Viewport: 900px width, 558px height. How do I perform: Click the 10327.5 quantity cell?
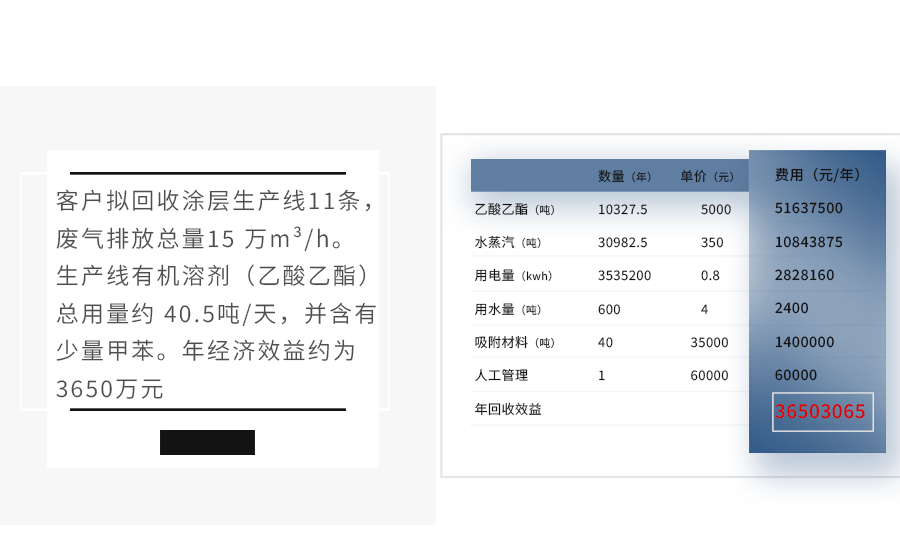coord(622,209)
